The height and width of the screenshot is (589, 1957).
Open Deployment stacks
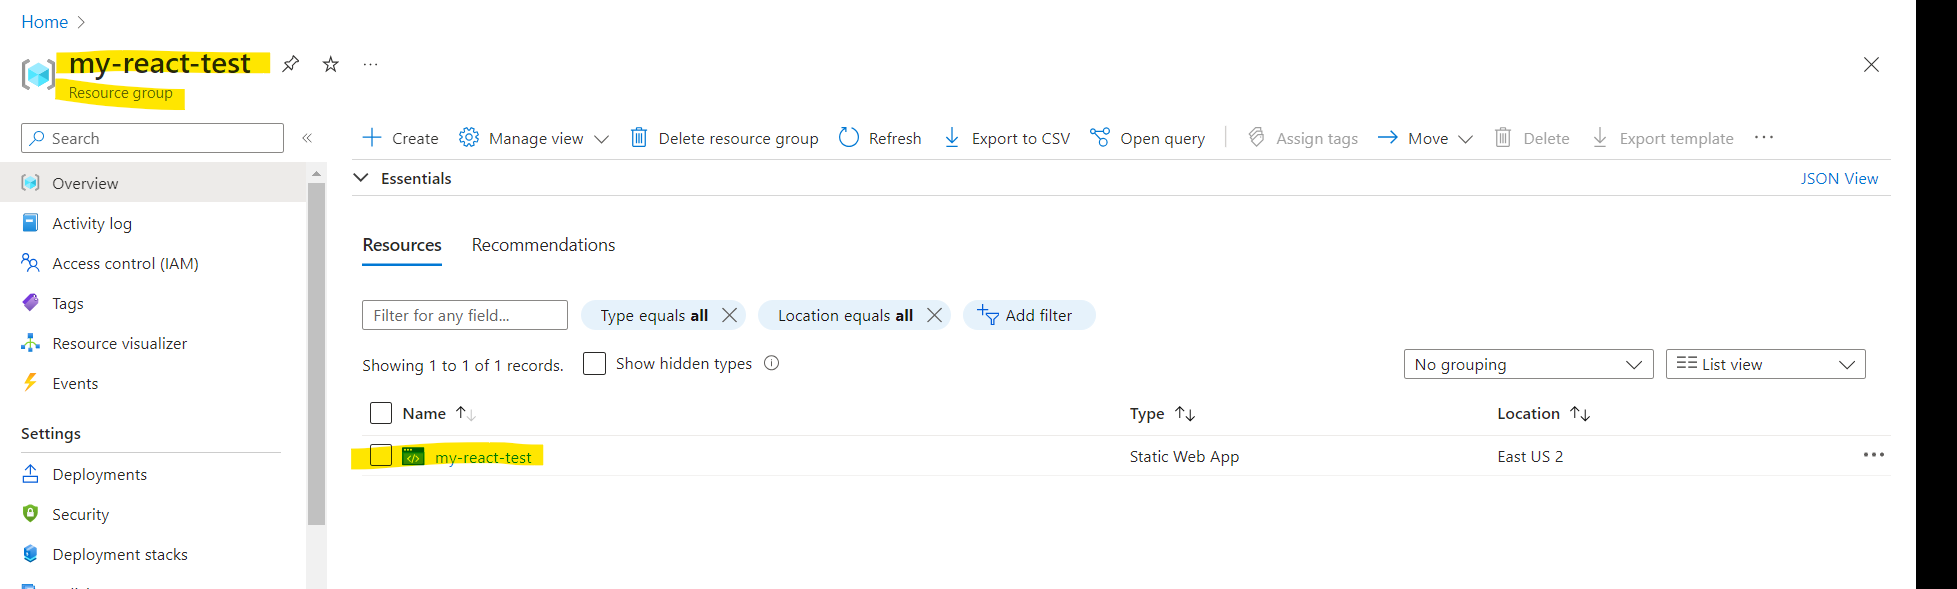pyautogui.click(x=119, y=554)
